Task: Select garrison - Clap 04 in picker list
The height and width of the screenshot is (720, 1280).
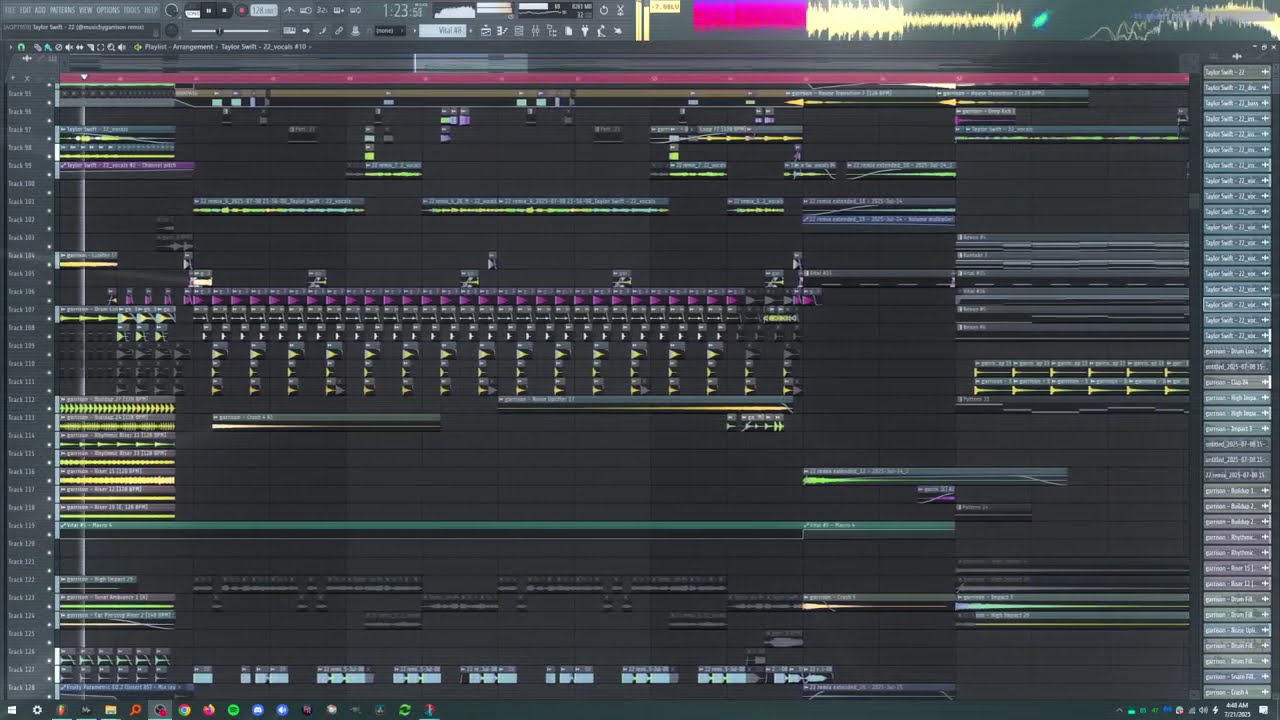Action: [1236, 382]
